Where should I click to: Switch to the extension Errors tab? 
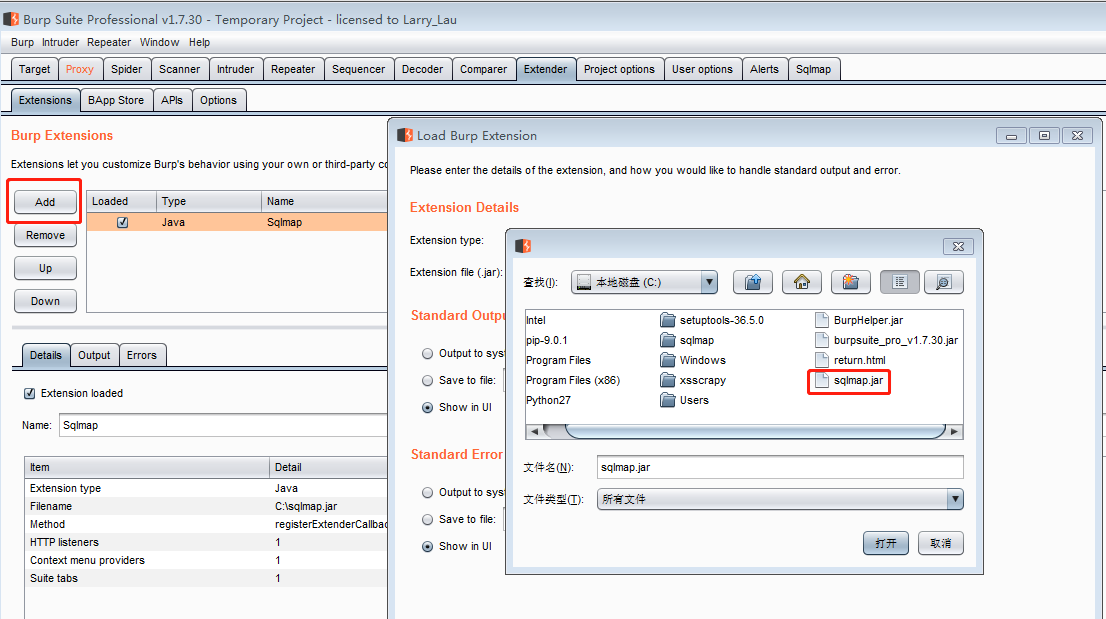[142, 355]
